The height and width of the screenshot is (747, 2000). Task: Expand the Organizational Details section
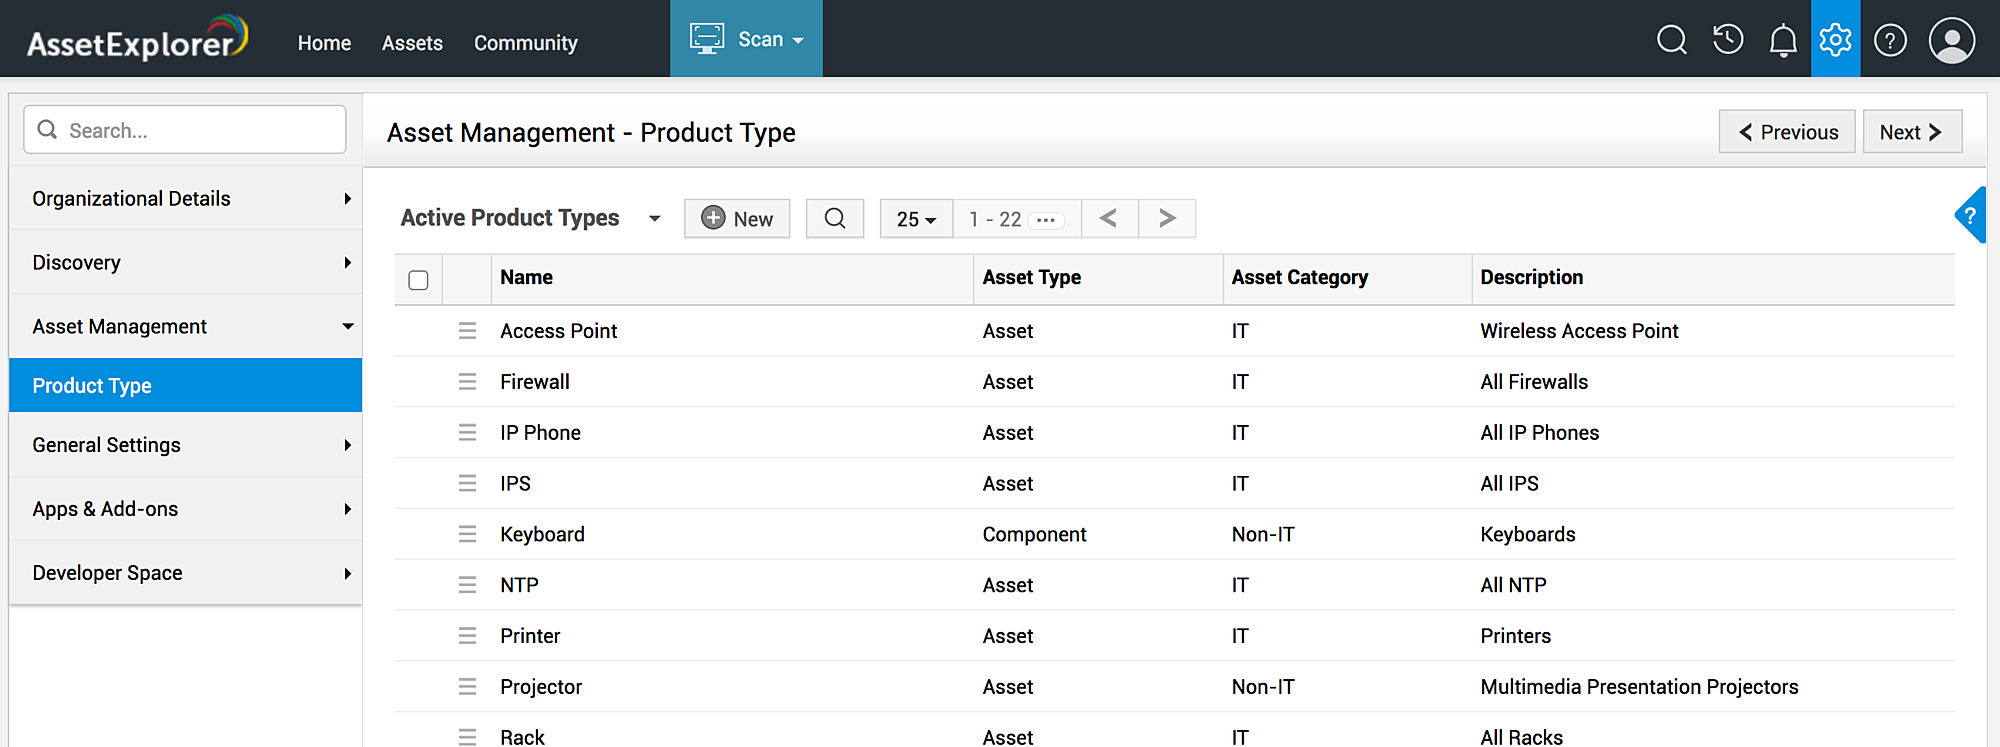click(185, 198)
